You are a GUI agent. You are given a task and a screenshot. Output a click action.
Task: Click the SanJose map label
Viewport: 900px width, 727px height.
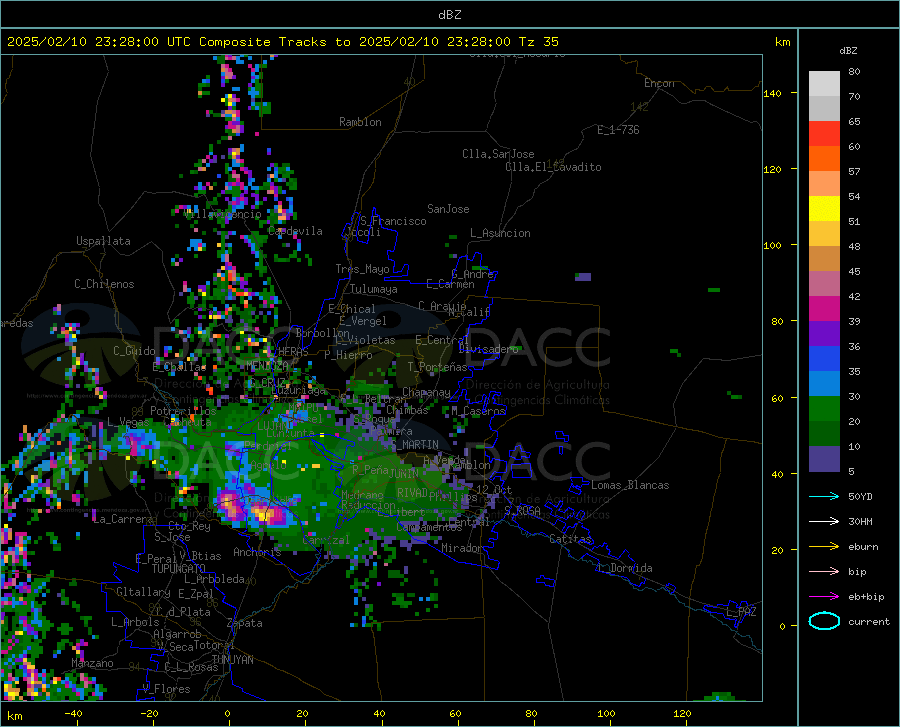(448, 209)
